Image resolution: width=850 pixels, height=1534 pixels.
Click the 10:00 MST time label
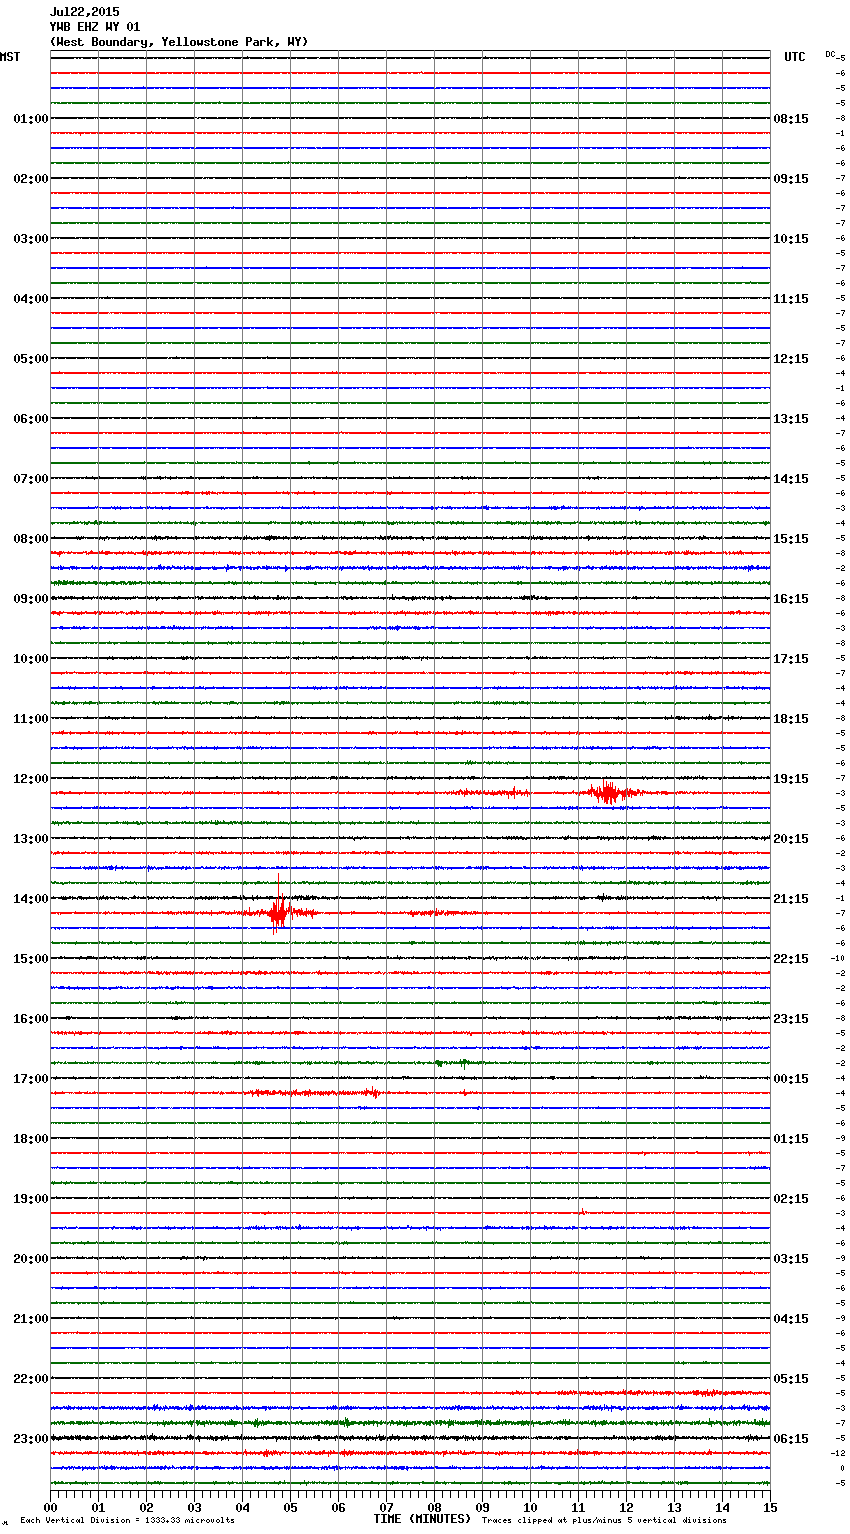click(30, 659)
